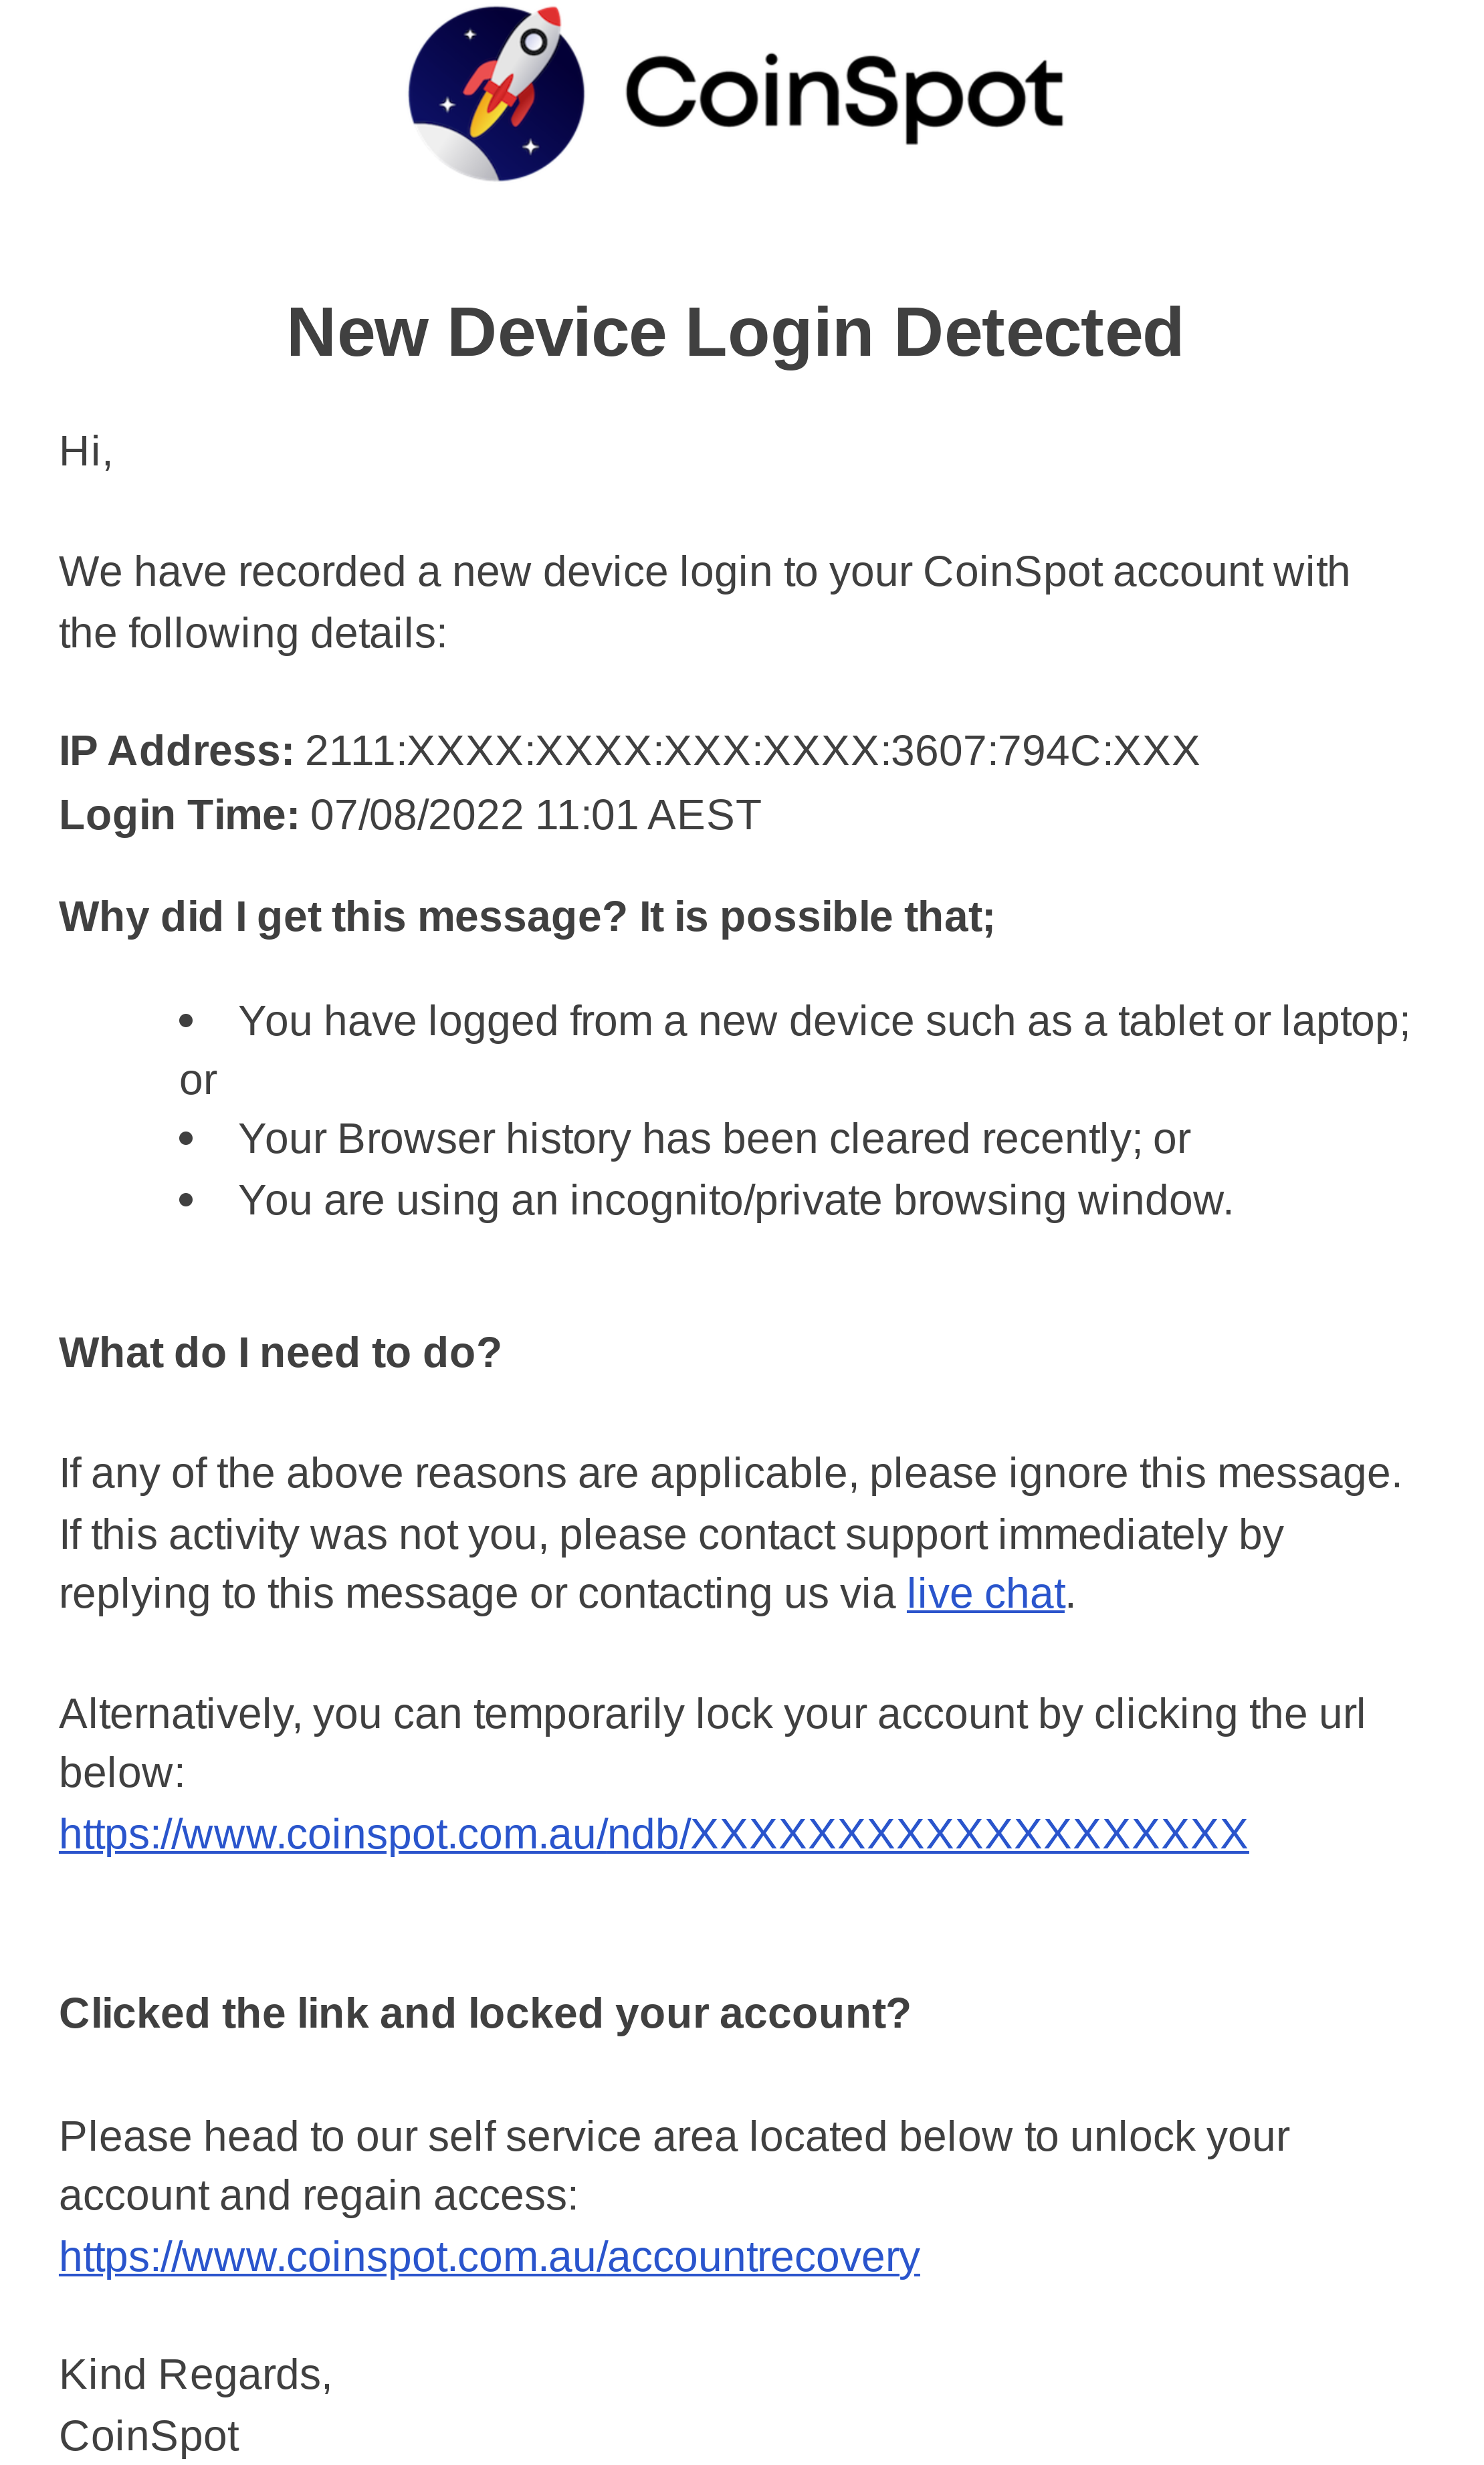Open the accountrecovery self service link
This screenshot has width=1484, height=2465.
click(489, 2256)
